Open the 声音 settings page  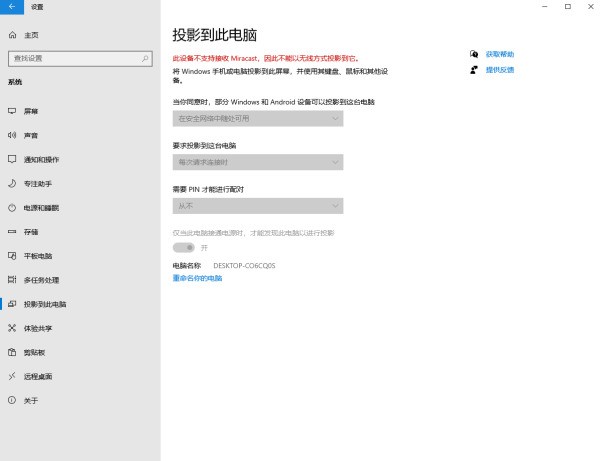(x=80, y=135)
